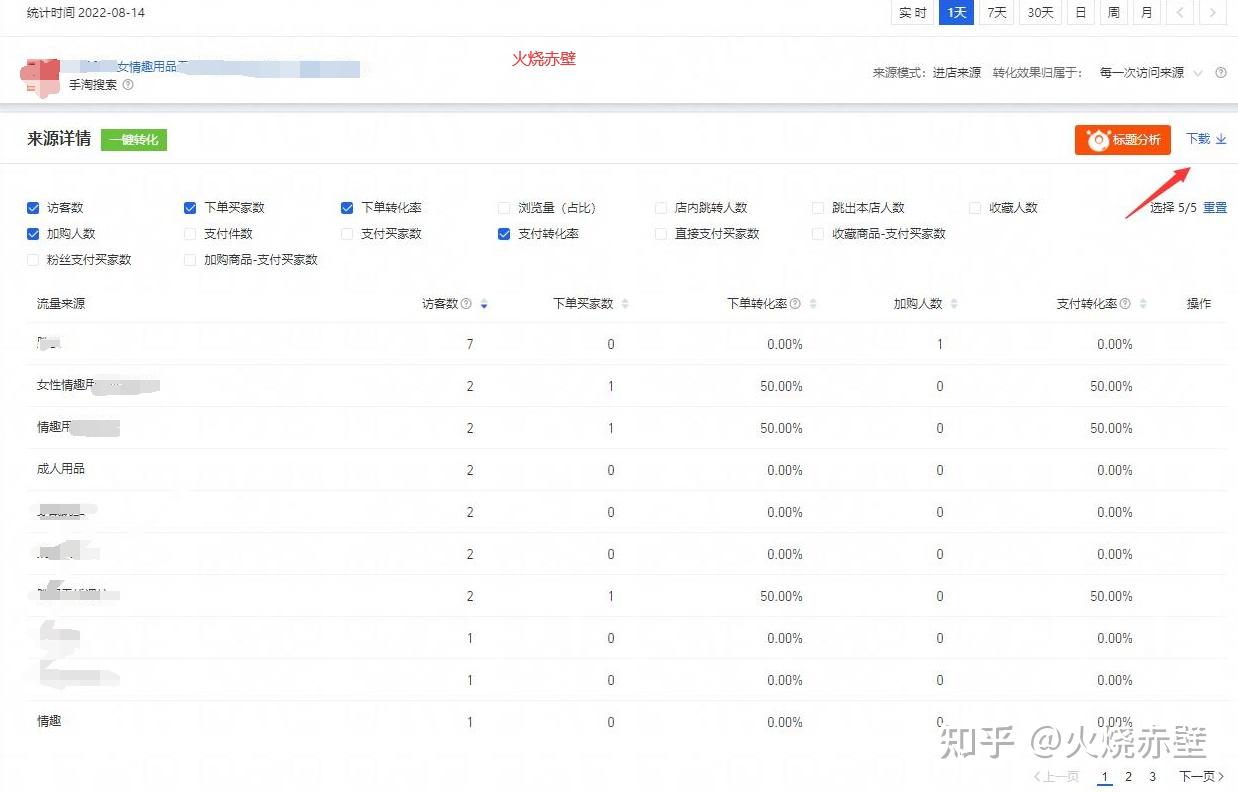The height and width of the screenshot is (792, 1238).
Task: Click the 一键转化 green button
Action: tap(134, 140)
